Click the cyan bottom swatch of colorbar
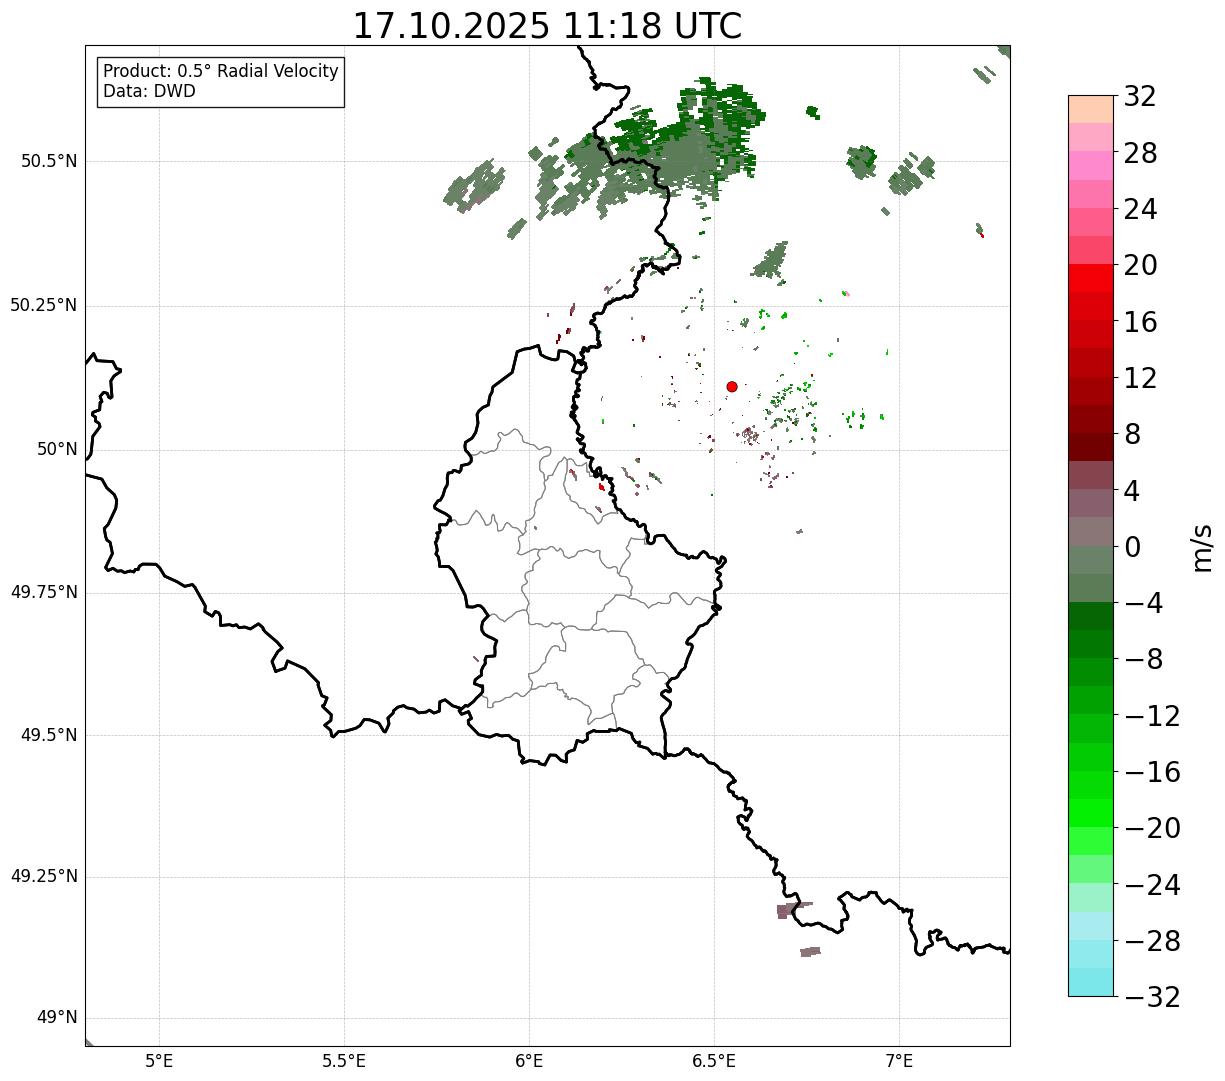The height and width of the screenshot is (1081, 1225). point(1090,982)
